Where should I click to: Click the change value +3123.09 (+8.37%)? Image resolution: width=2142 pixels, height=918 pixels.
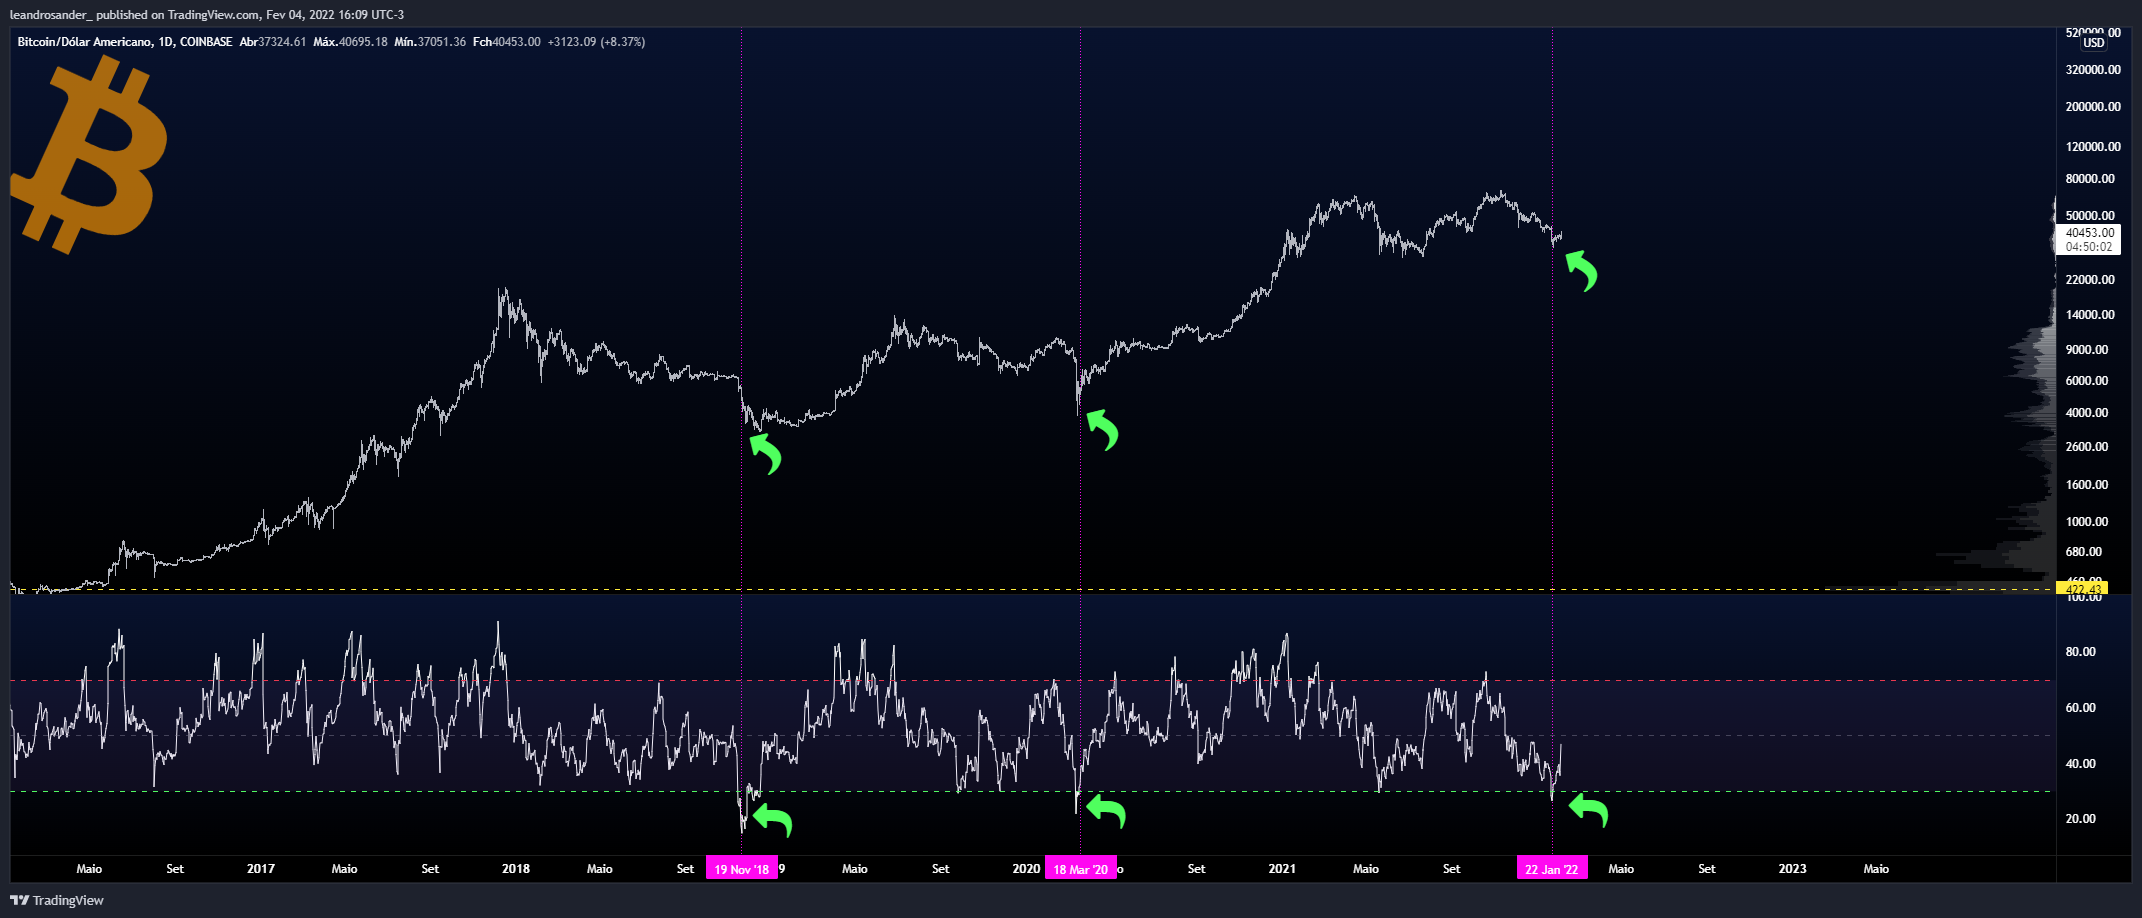click(596, 42)
